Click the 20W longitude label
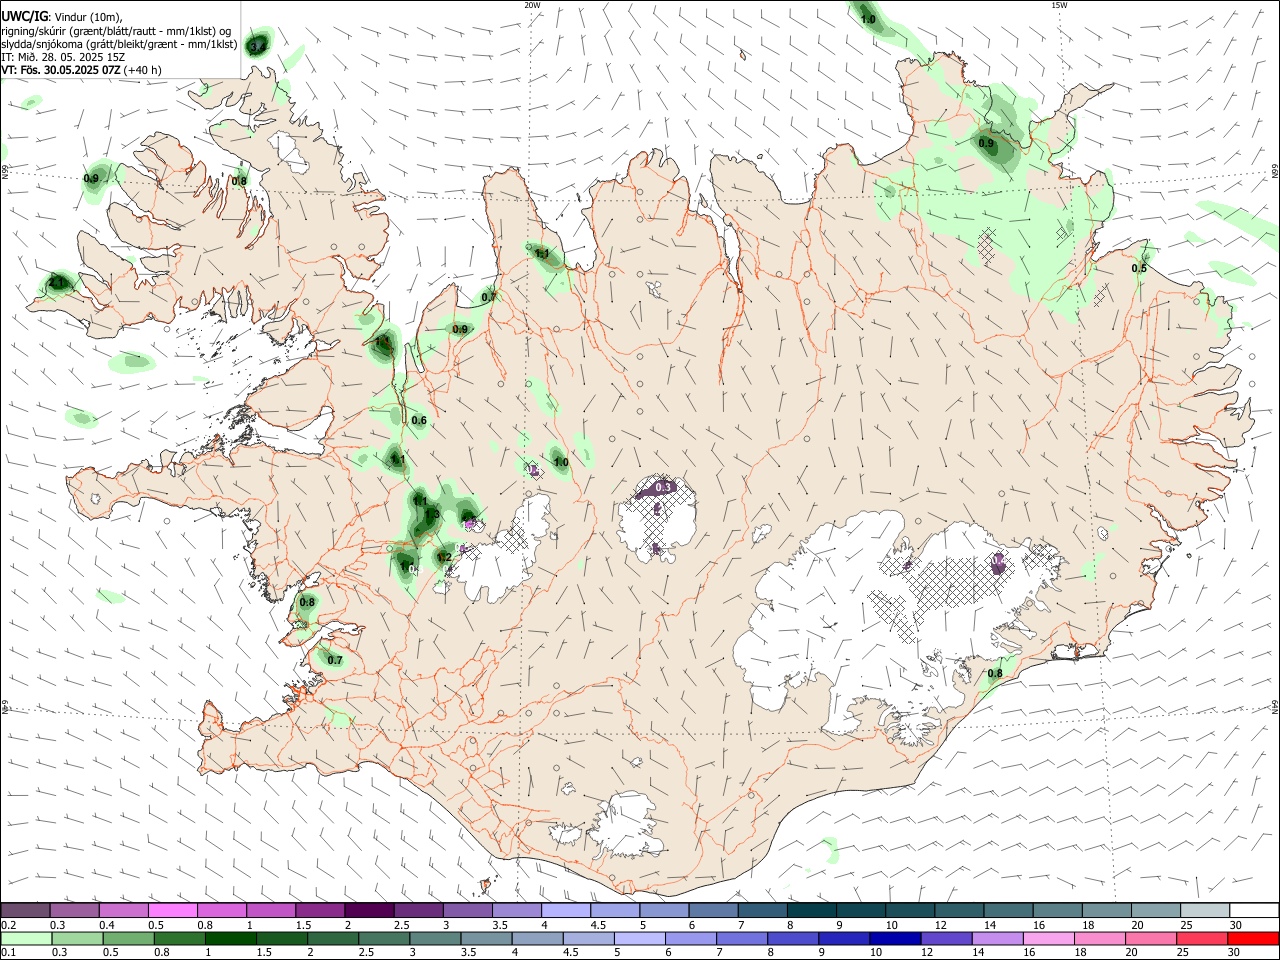This screenshot has height=960, width=1280. click(x=532, y=5)
